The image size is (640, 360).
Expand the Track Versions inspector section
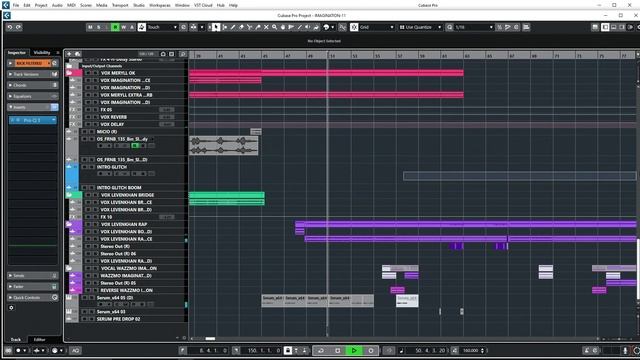[33, 74]
